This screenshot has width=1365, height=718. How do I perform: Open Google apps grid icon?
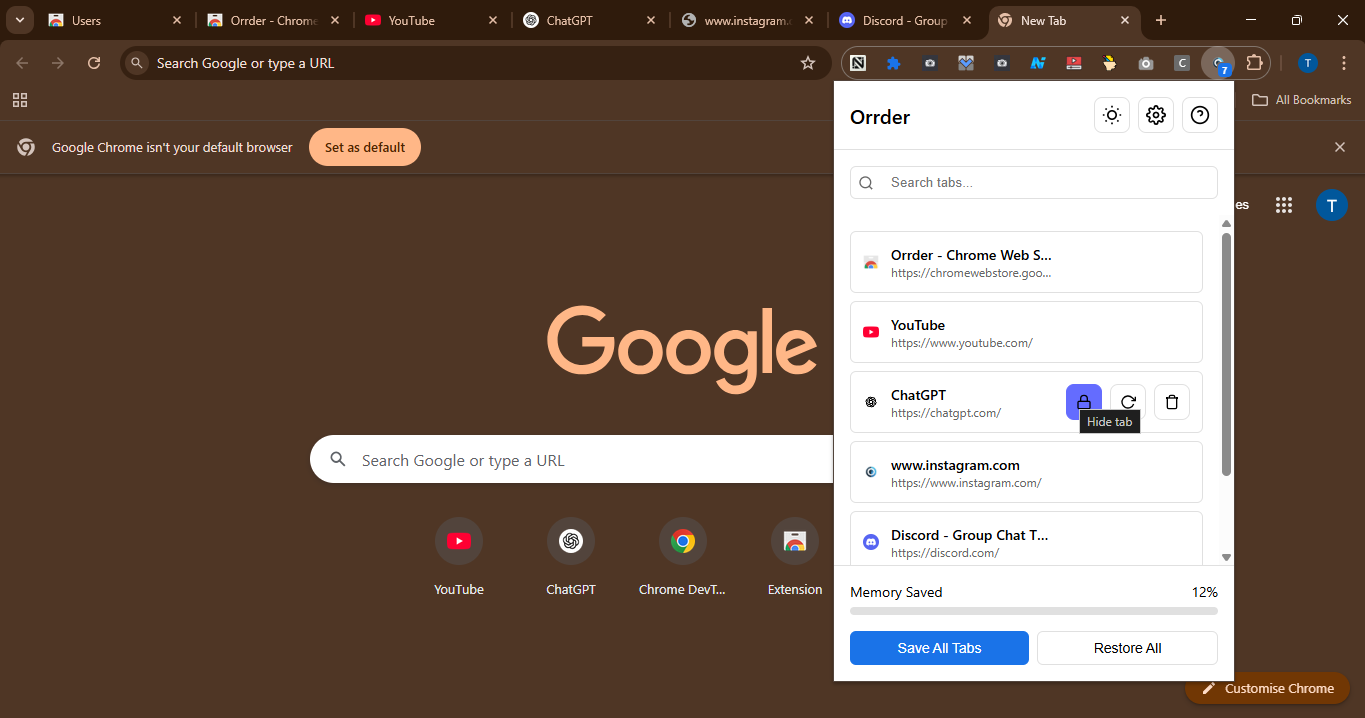pos(1284,205)
